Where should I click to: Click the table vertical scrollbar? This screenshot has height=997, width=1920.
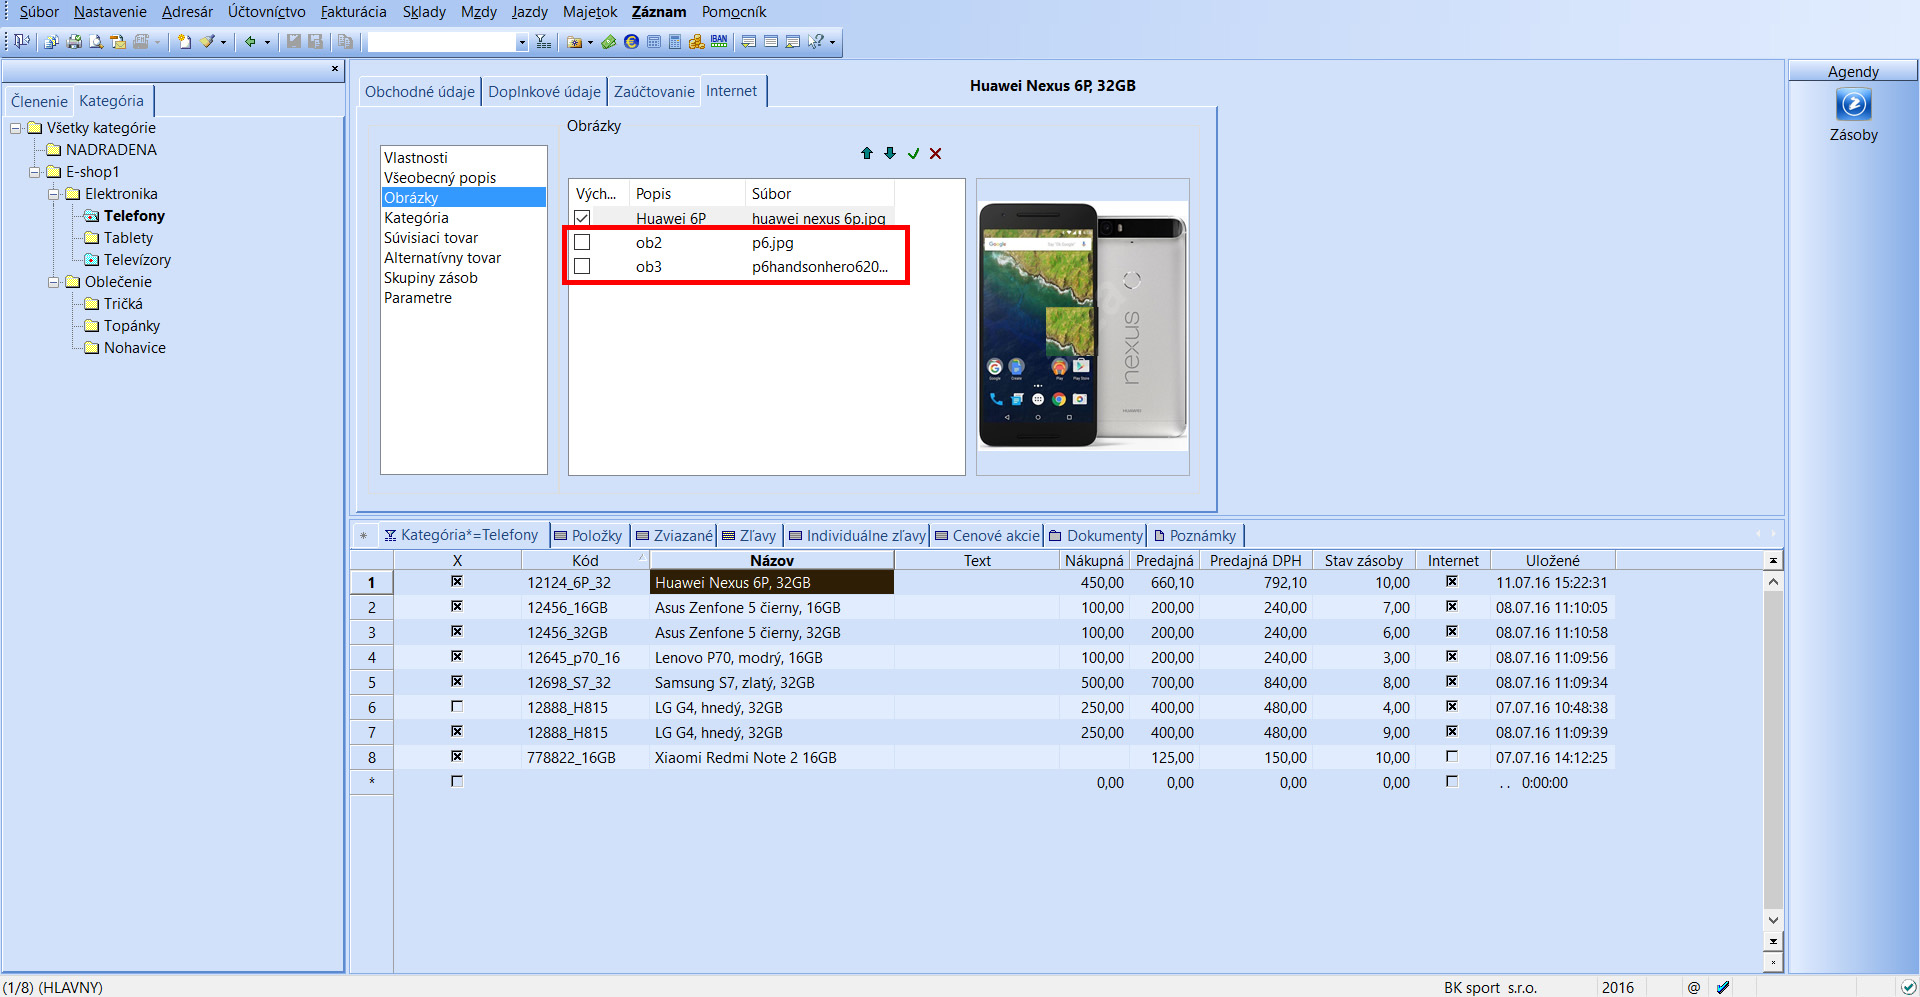1773,750
